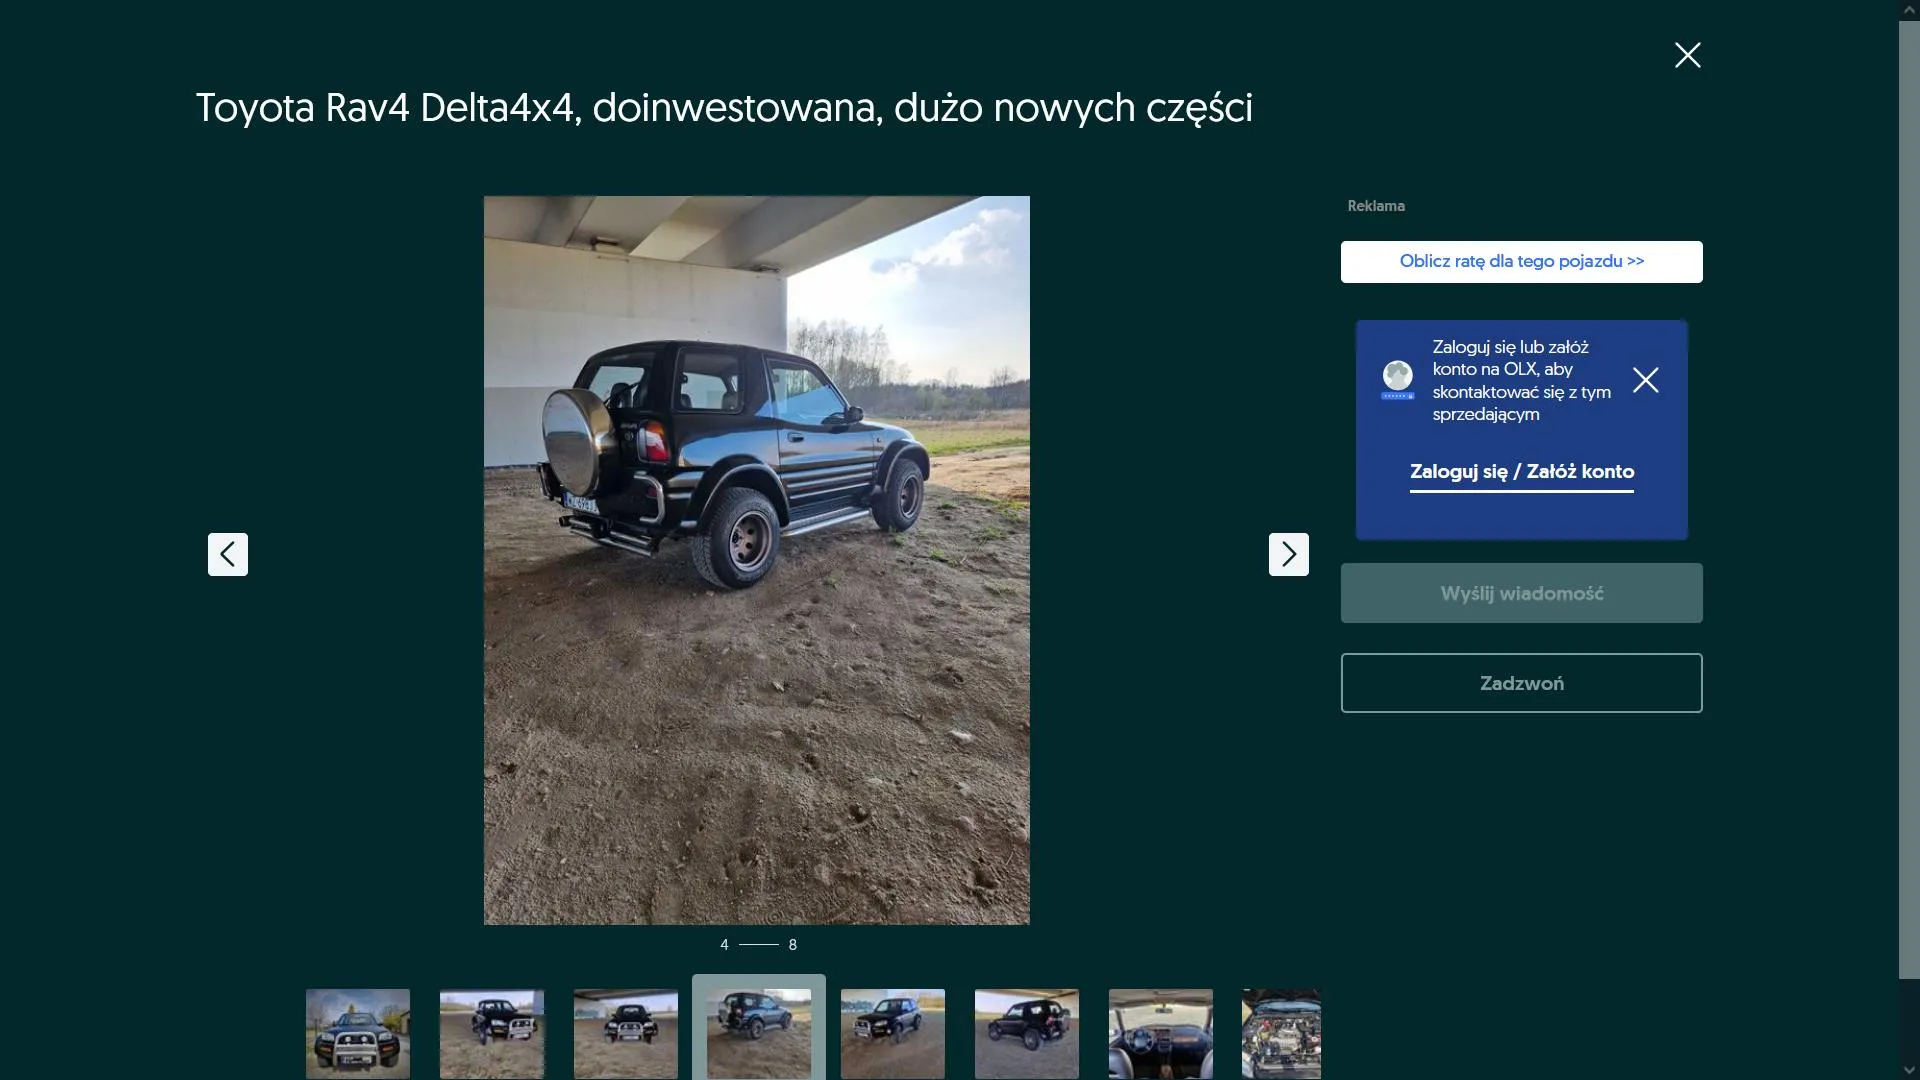
Task: Advance to the next photo
Action: (1288, 554)
